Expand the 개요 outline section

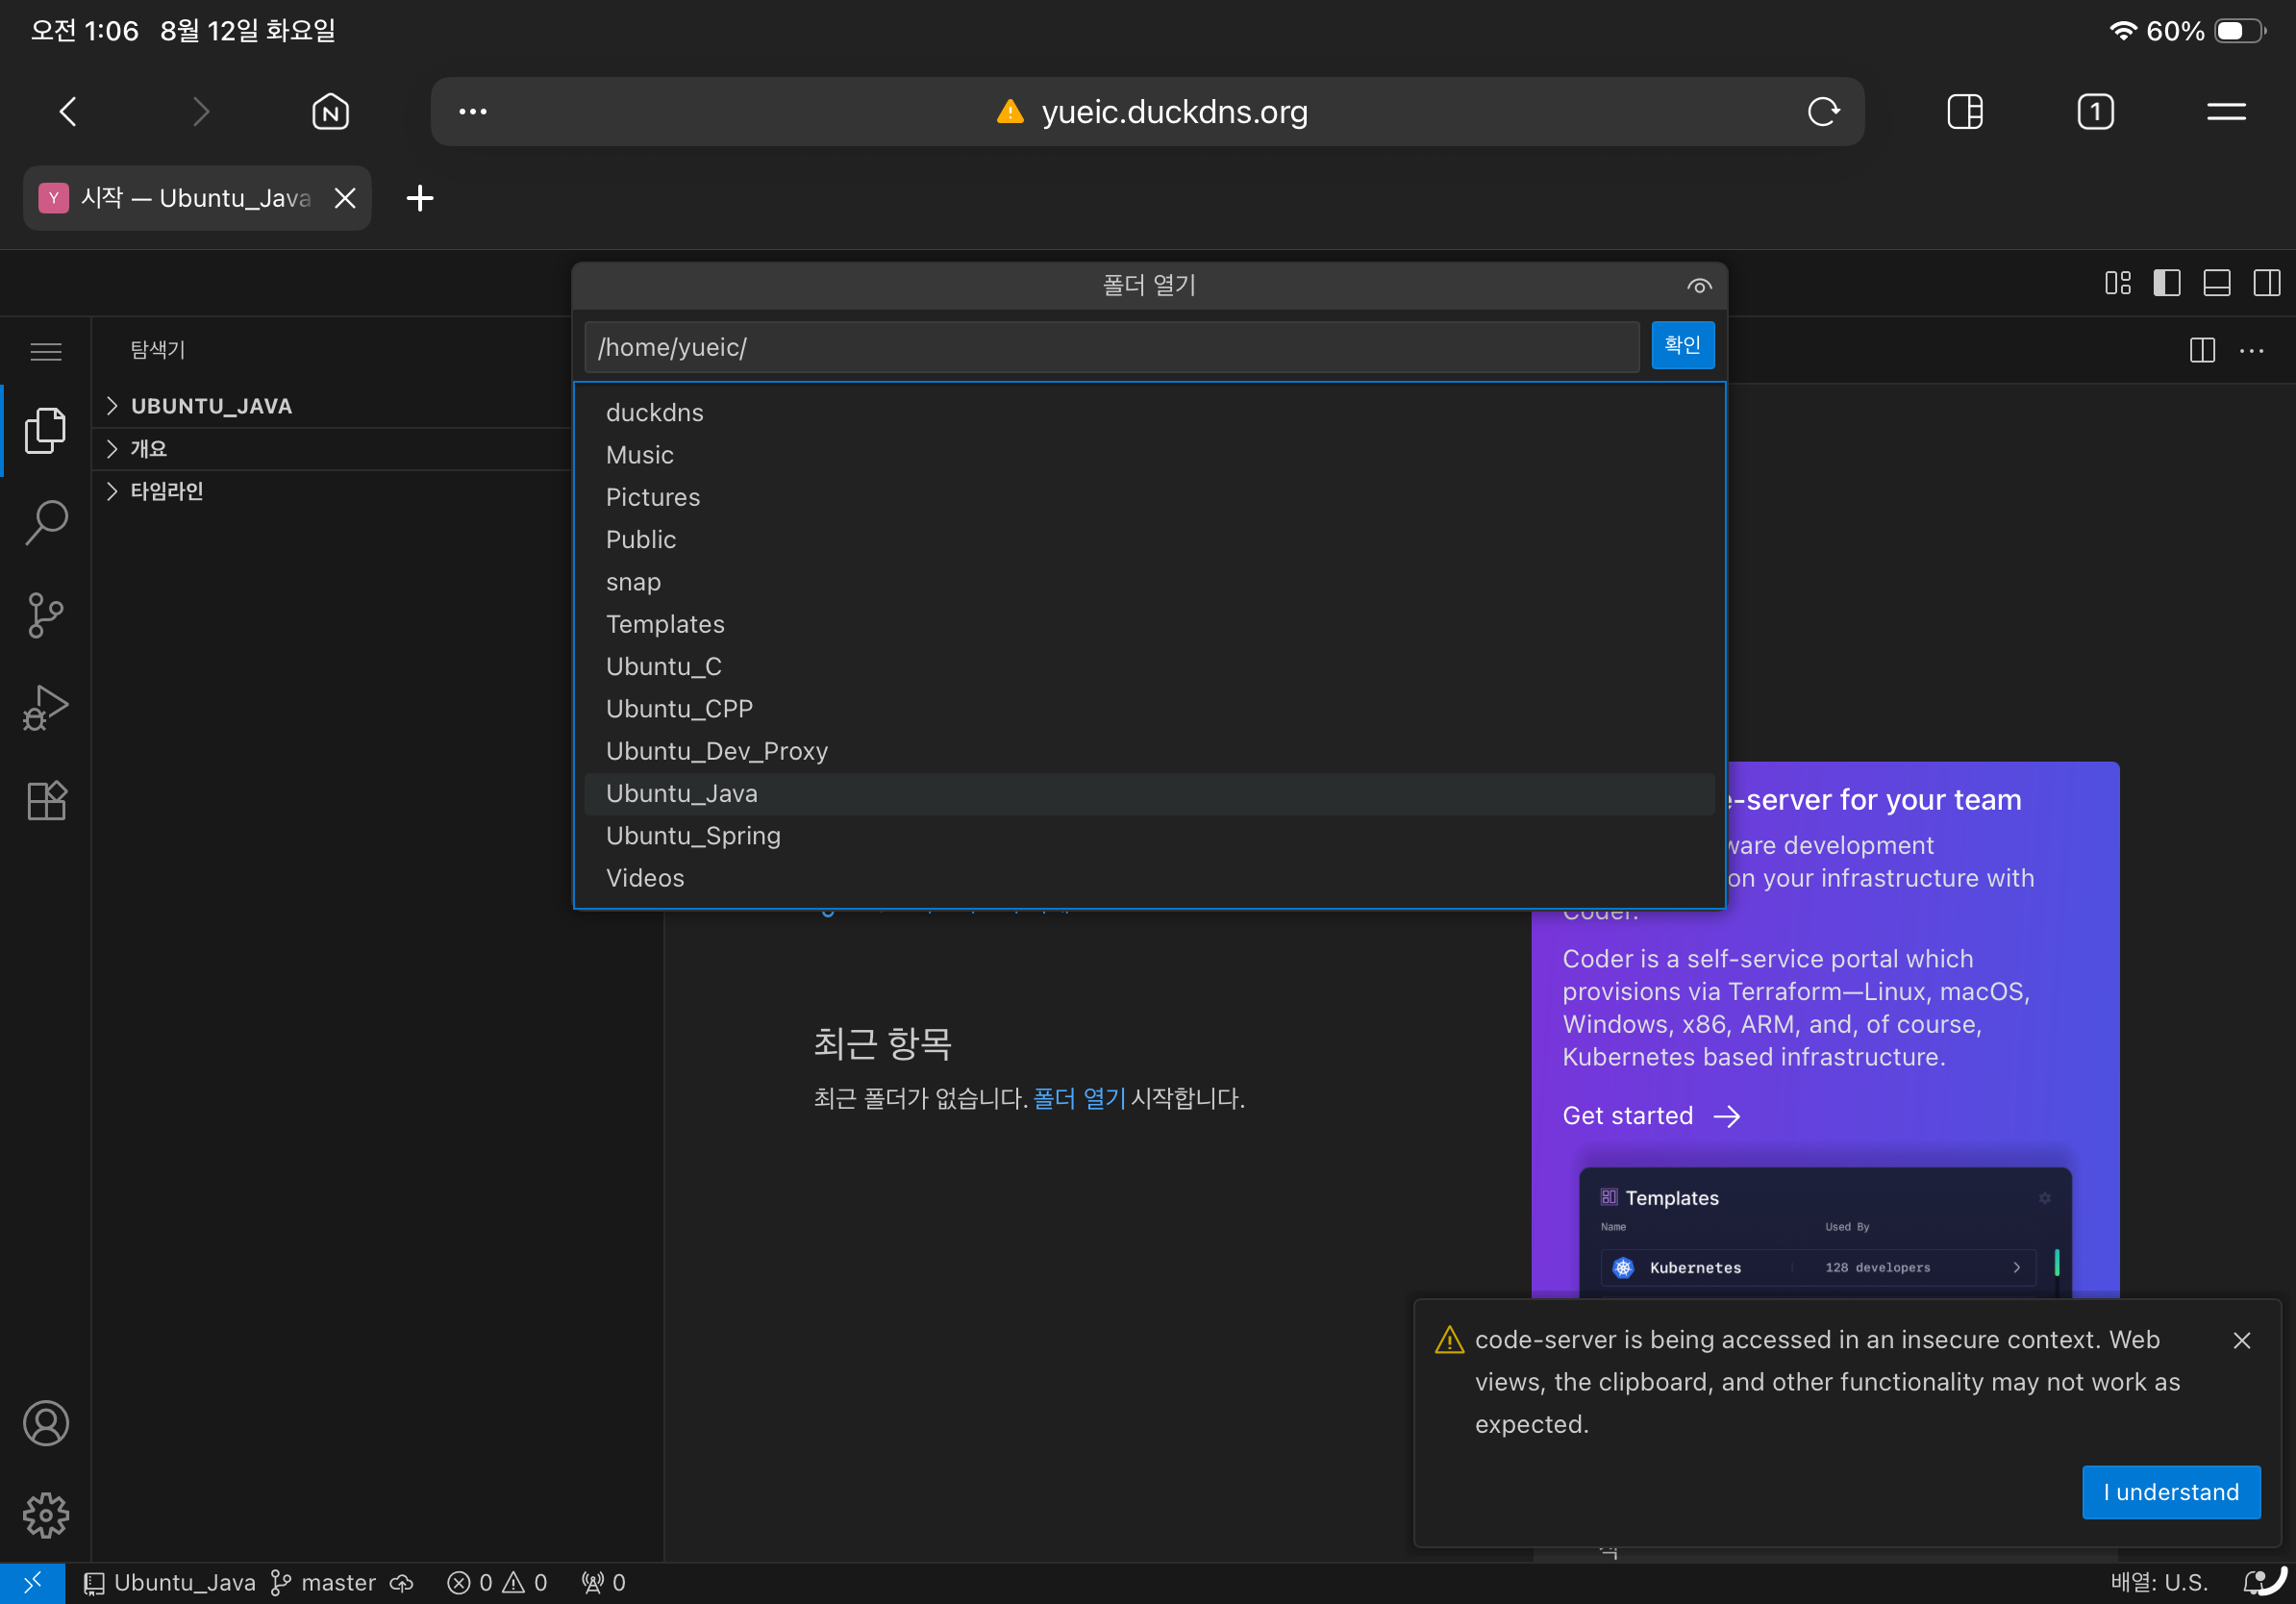pos(148,449)
